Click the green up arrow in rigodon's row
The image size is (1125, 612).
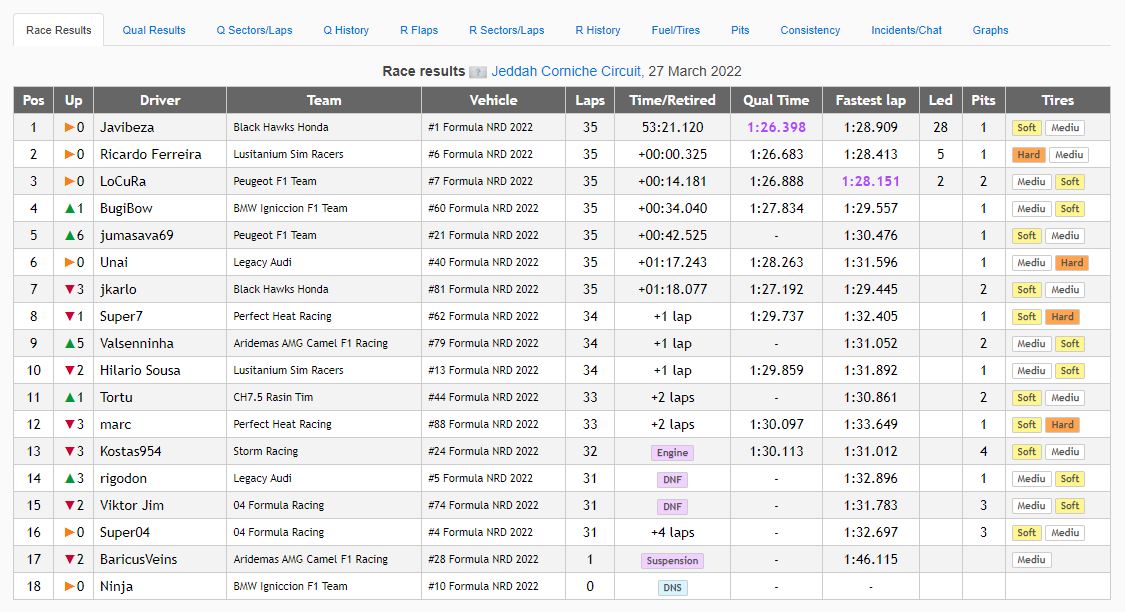pos(70,479)
